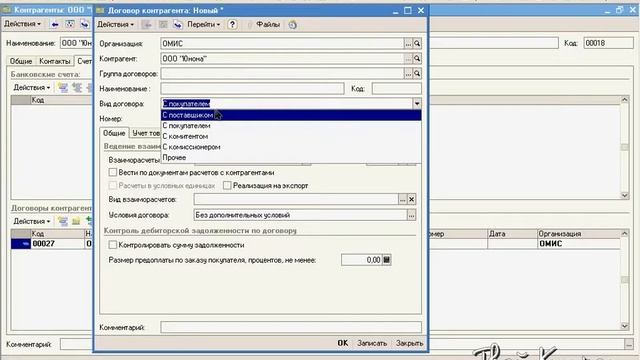This screenshot has height=360, width=640.
Task: Click the contract Наименование input field
Action: coord(252,89)
